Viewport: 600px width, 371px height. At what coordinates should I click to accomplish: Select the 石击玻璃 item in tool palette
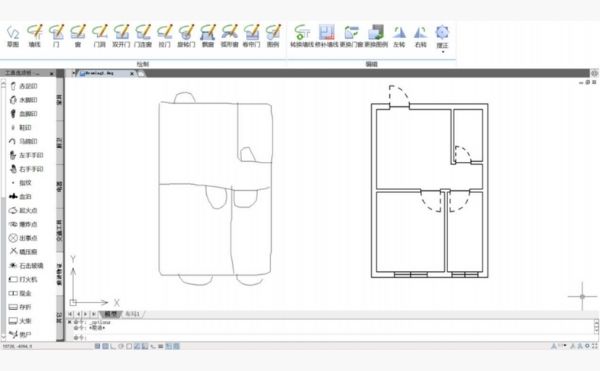click(26, 265)
